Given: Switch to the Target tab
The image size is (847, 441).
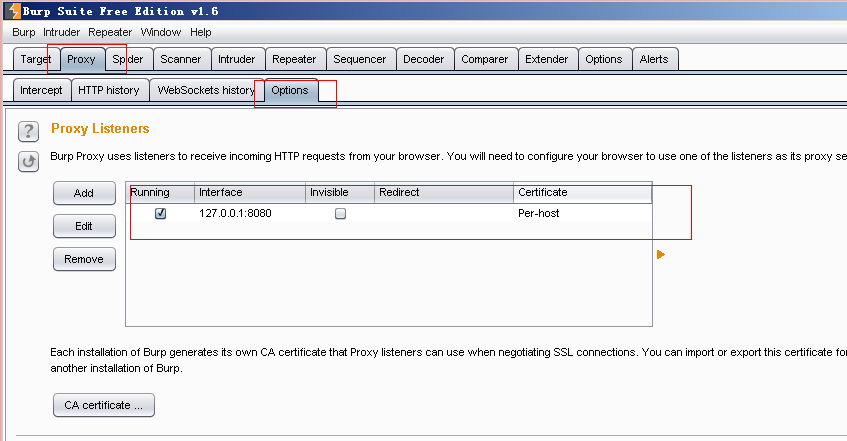Looking at the screenshot, I should click(36, 59).
